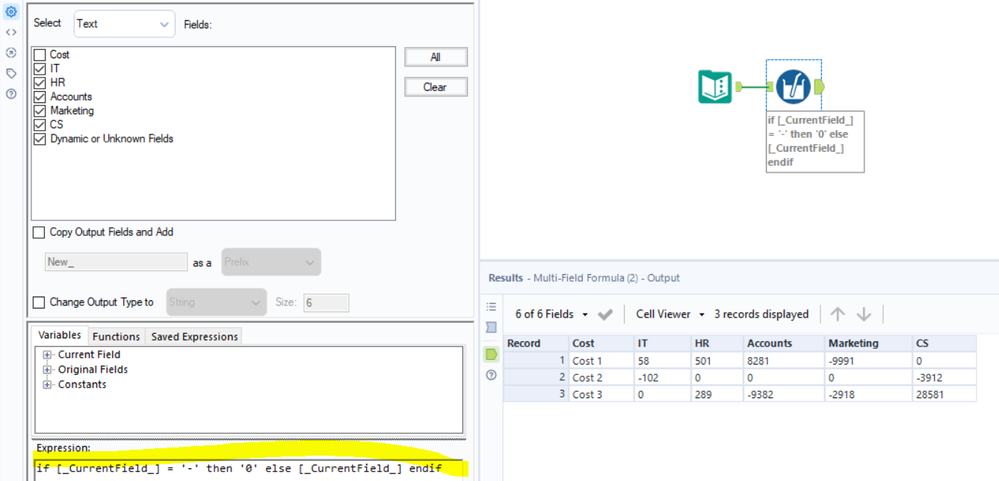Open the help question mark icon in configuration sidebar
999x481 pixels.
pyautogui.click(x=11, y=94)
